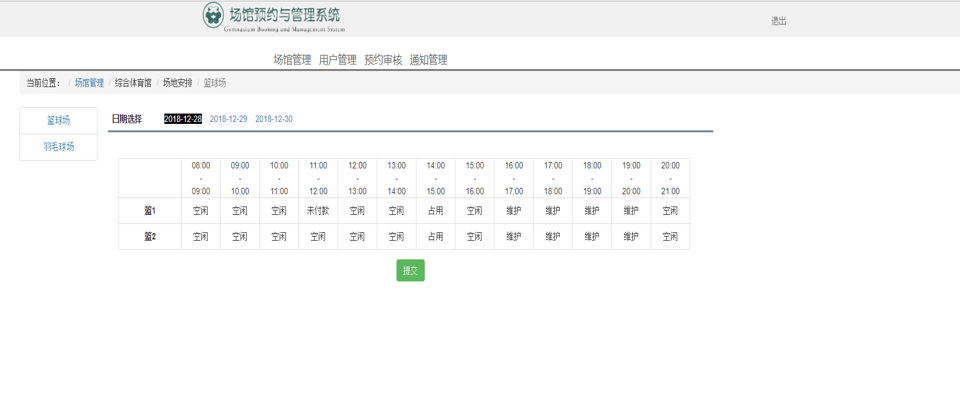The width and height of the screenshot is (960, 413).
Task: Click the gymnasium system logo icon
Action: (213, 15)
